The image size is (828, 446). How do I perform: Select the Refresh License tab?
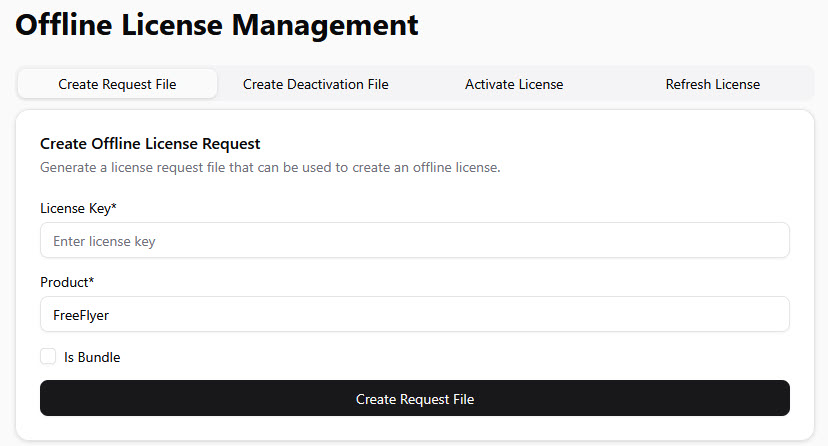click(712, 84)
